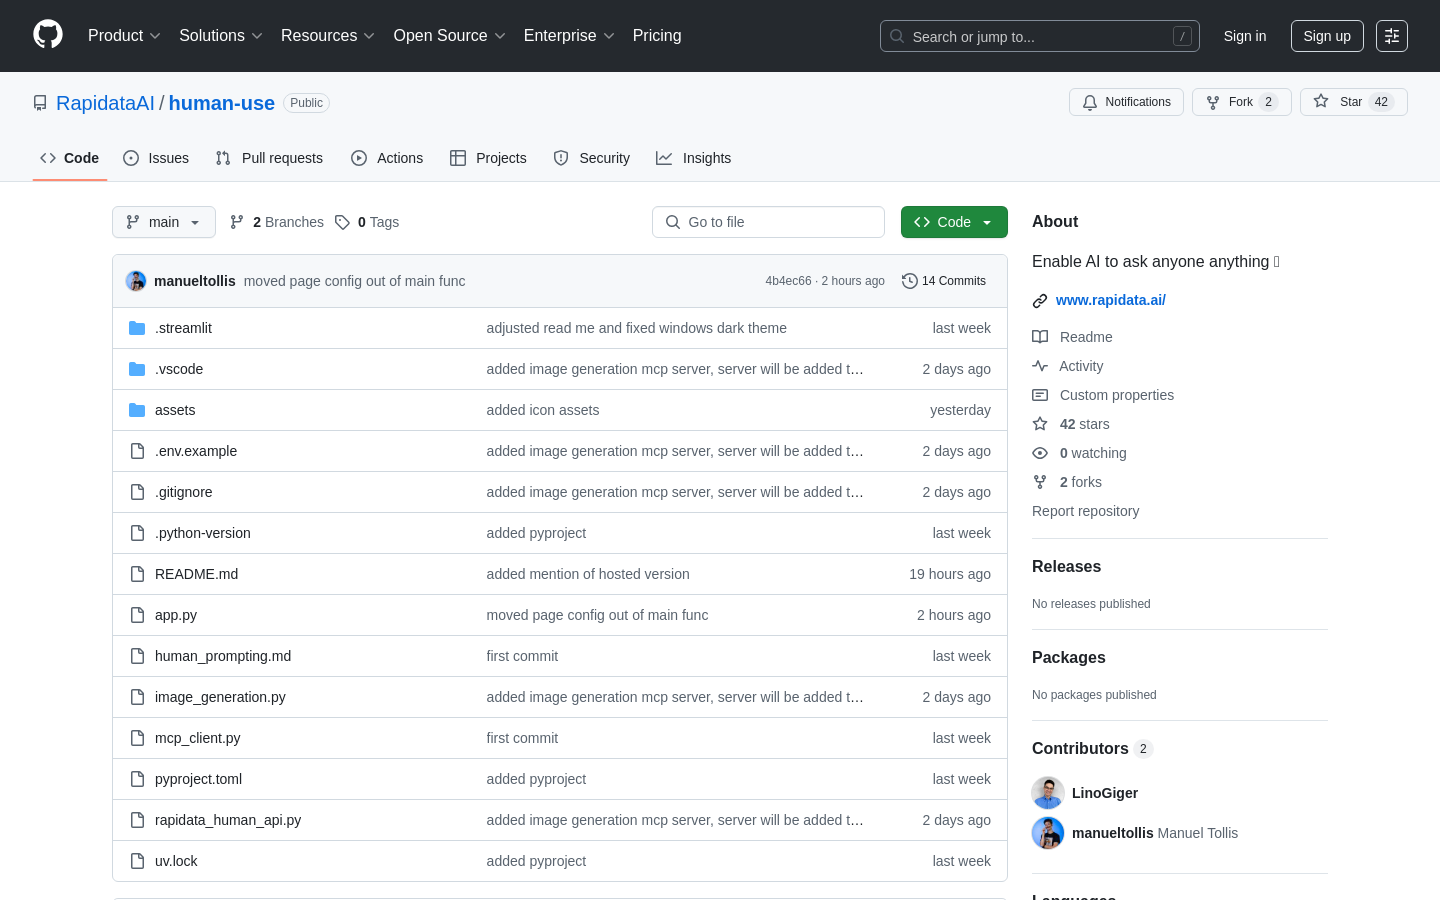Open the human_prompting.md file
The image size is (1440, 900).
click(223, 656)
